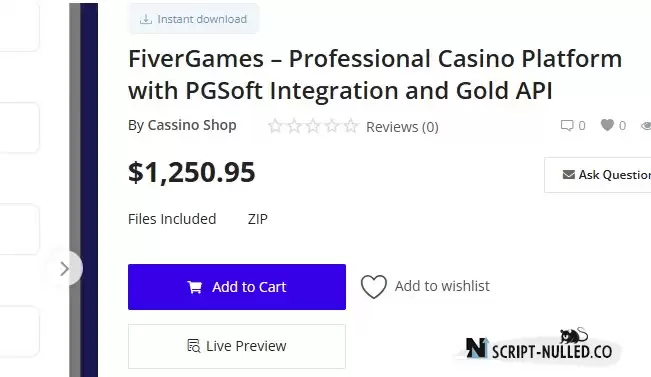651x377 pixels.
Task: Click the Instant download badge
Action: [x=193, y=19]
